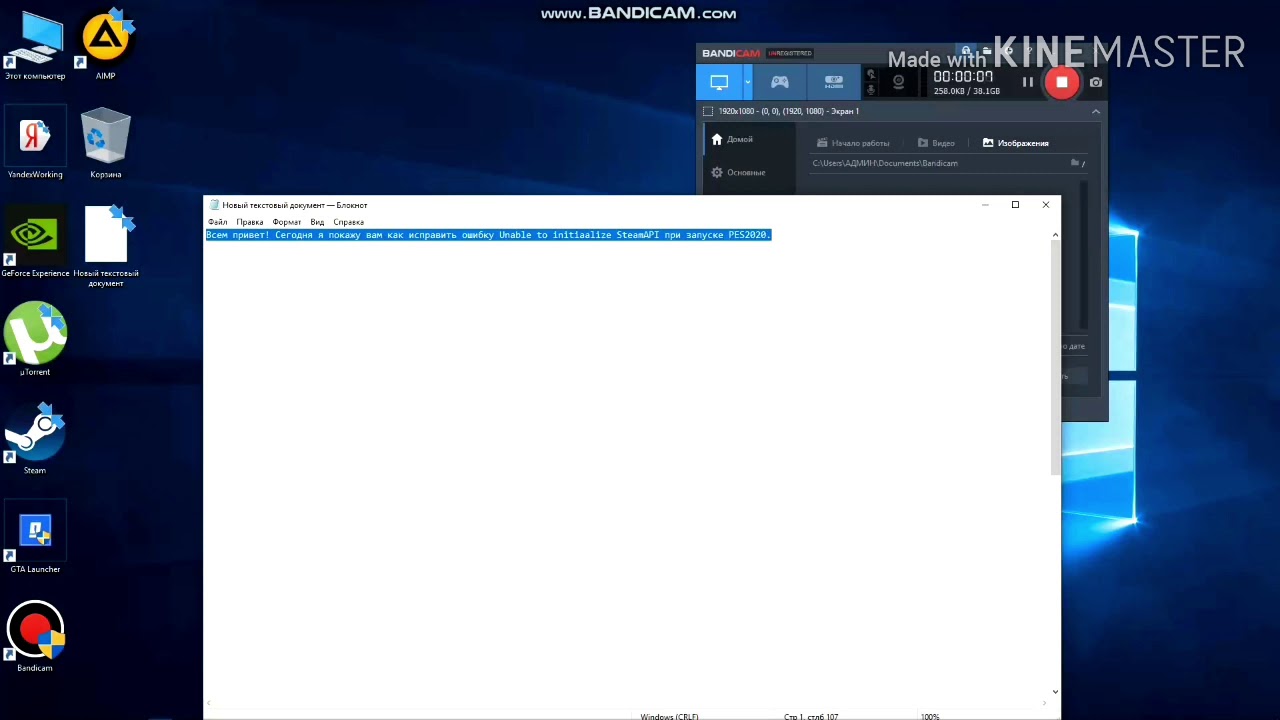Switch to Начало работы tab in Bandicam

click(853, 143)
